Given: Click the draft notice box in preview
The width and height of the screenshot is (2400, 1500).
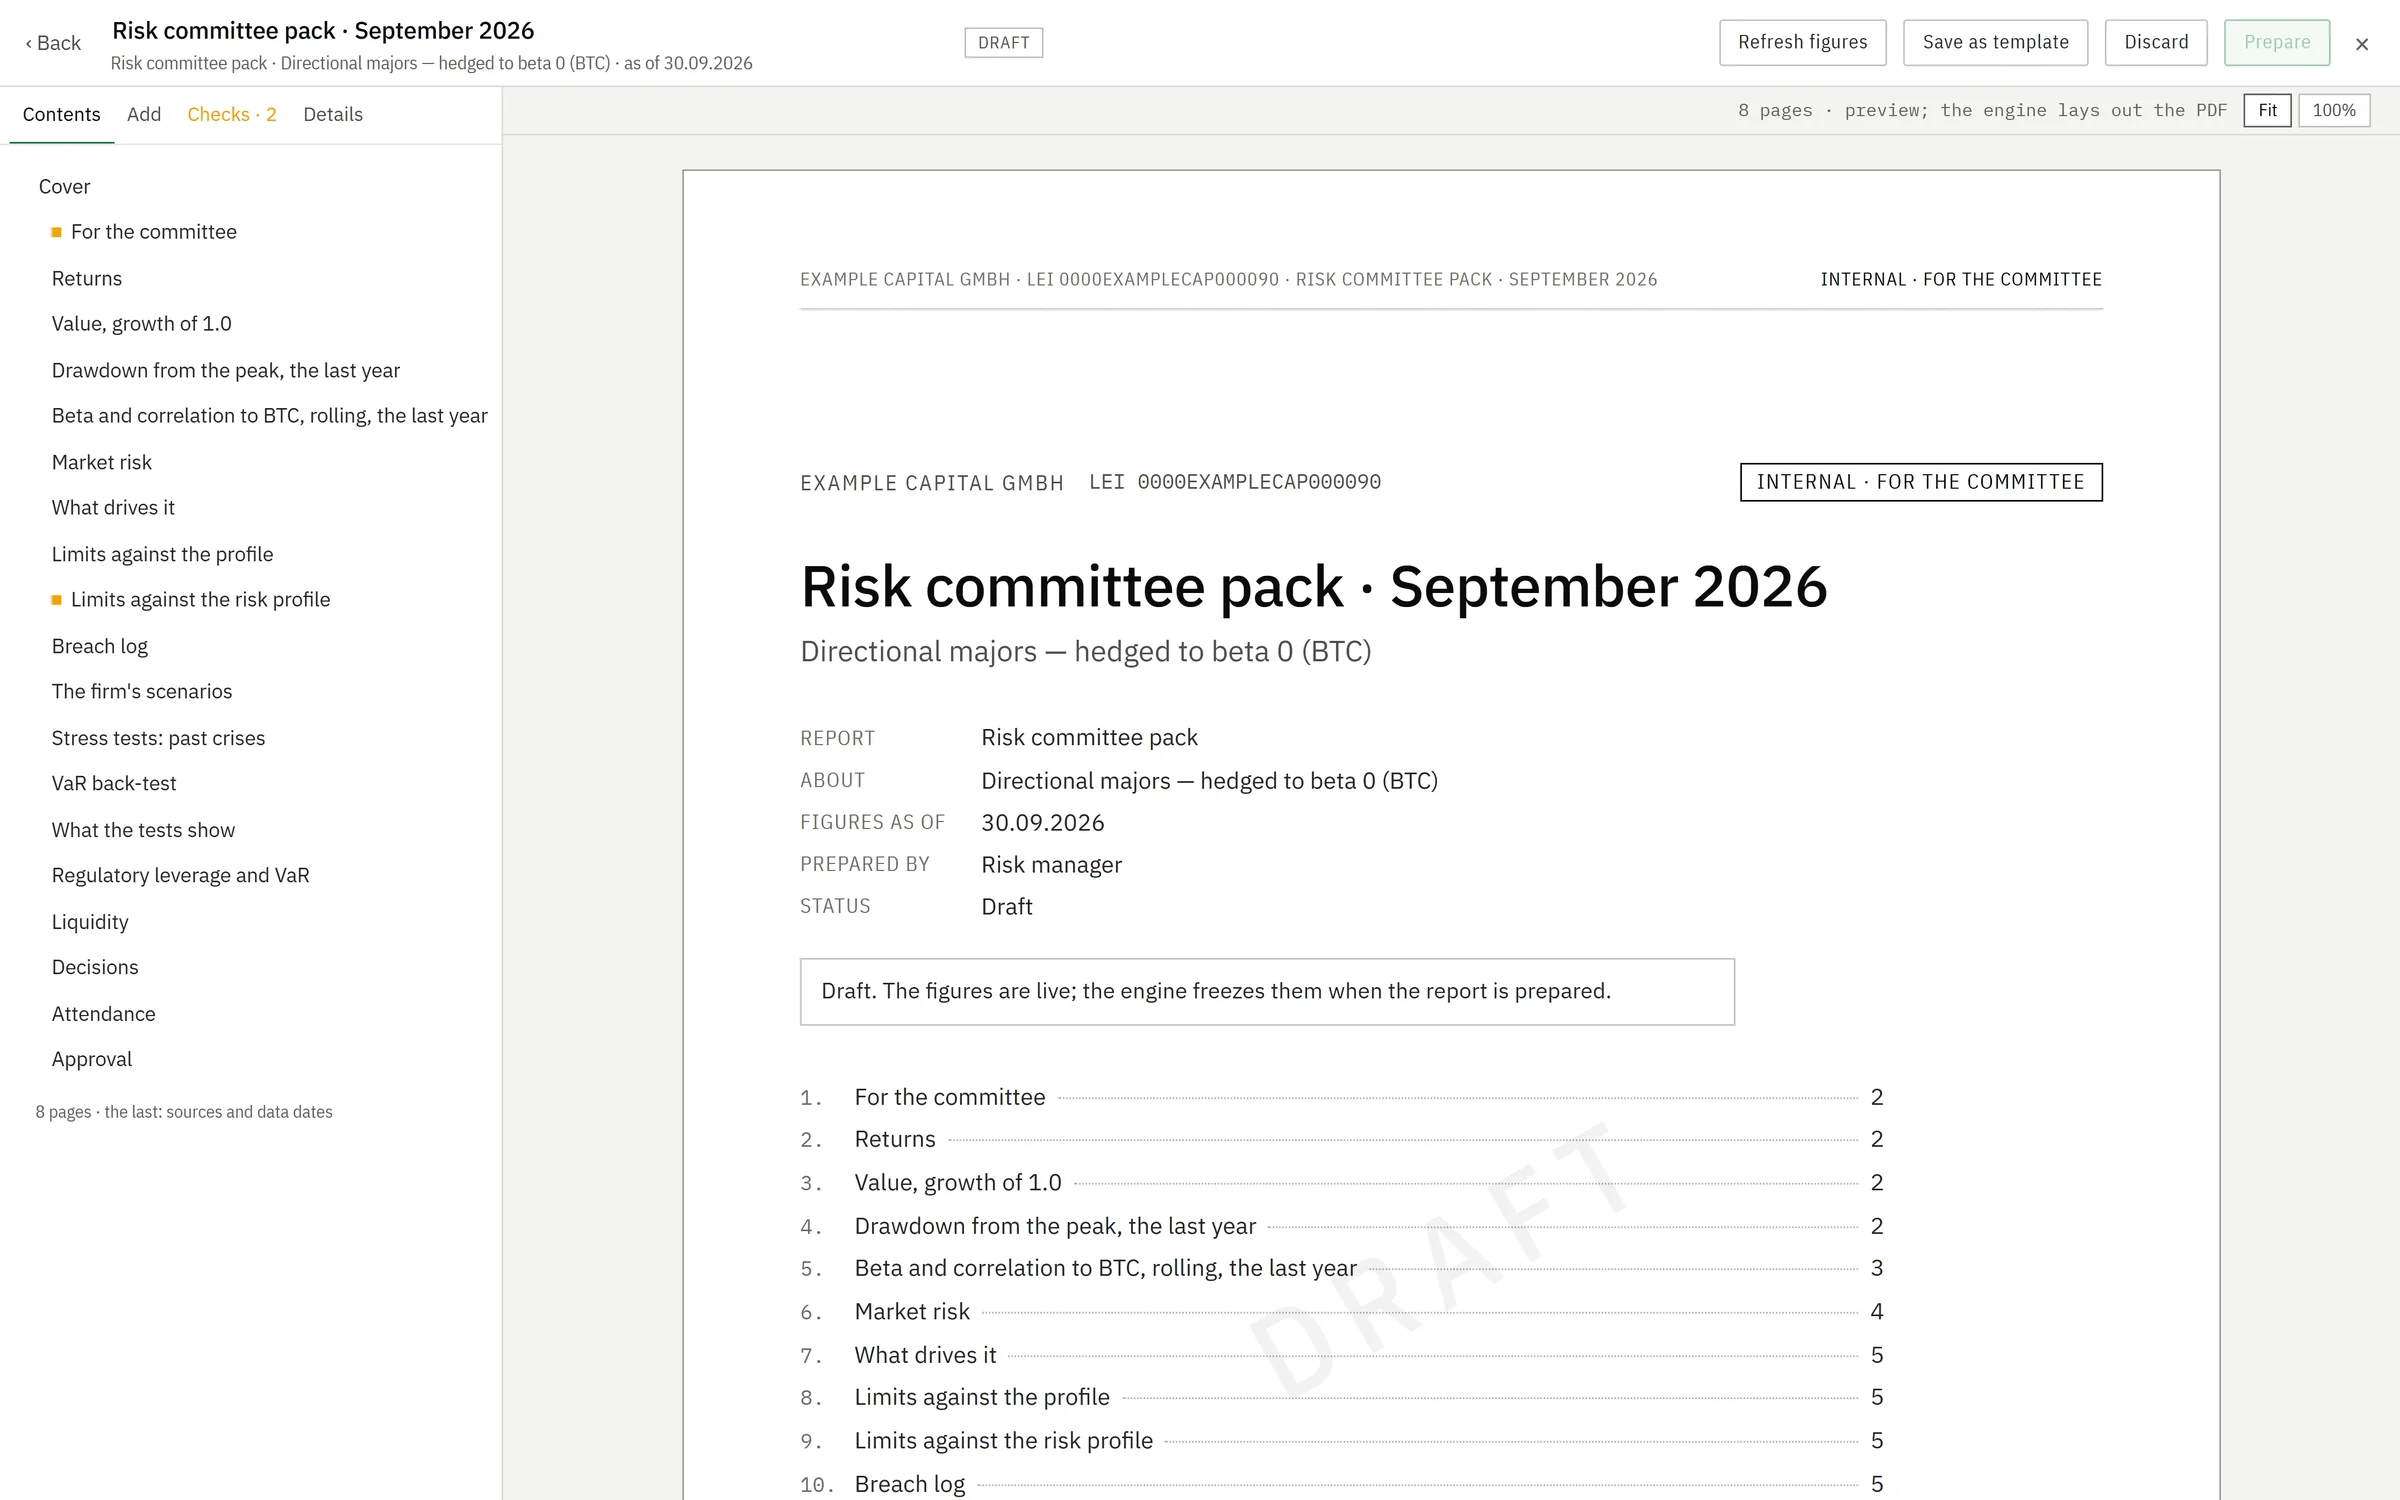Looking at the screenshot, I should pyautogui.click(x=1267, y=992).
